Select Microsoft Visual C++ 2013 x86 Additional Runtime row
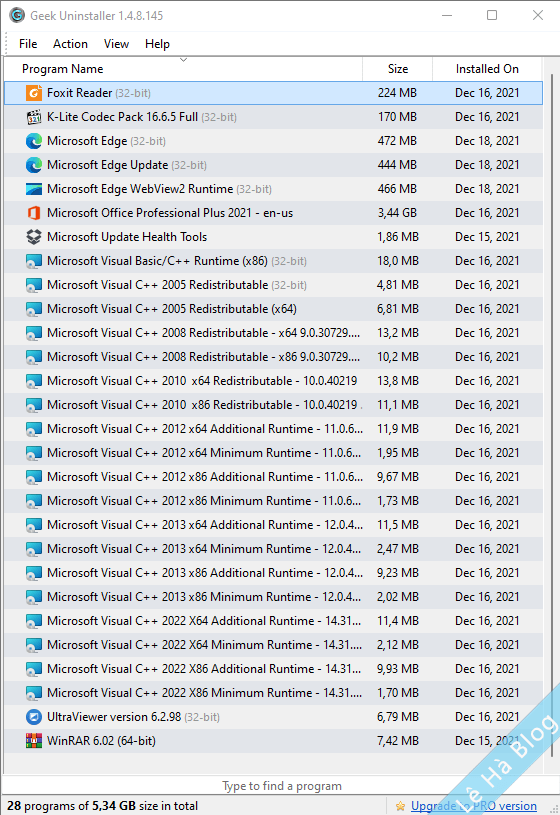Viewport: 560px width, 815px height. [x=274, y=573]
